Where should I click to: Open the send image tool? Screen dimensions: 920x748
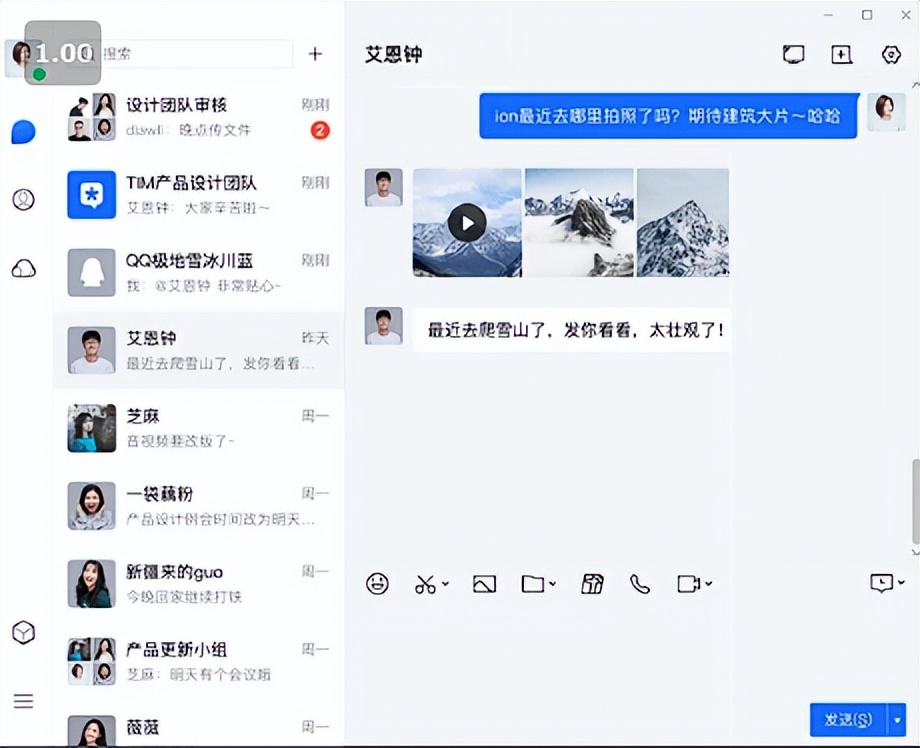click(484, 583)
